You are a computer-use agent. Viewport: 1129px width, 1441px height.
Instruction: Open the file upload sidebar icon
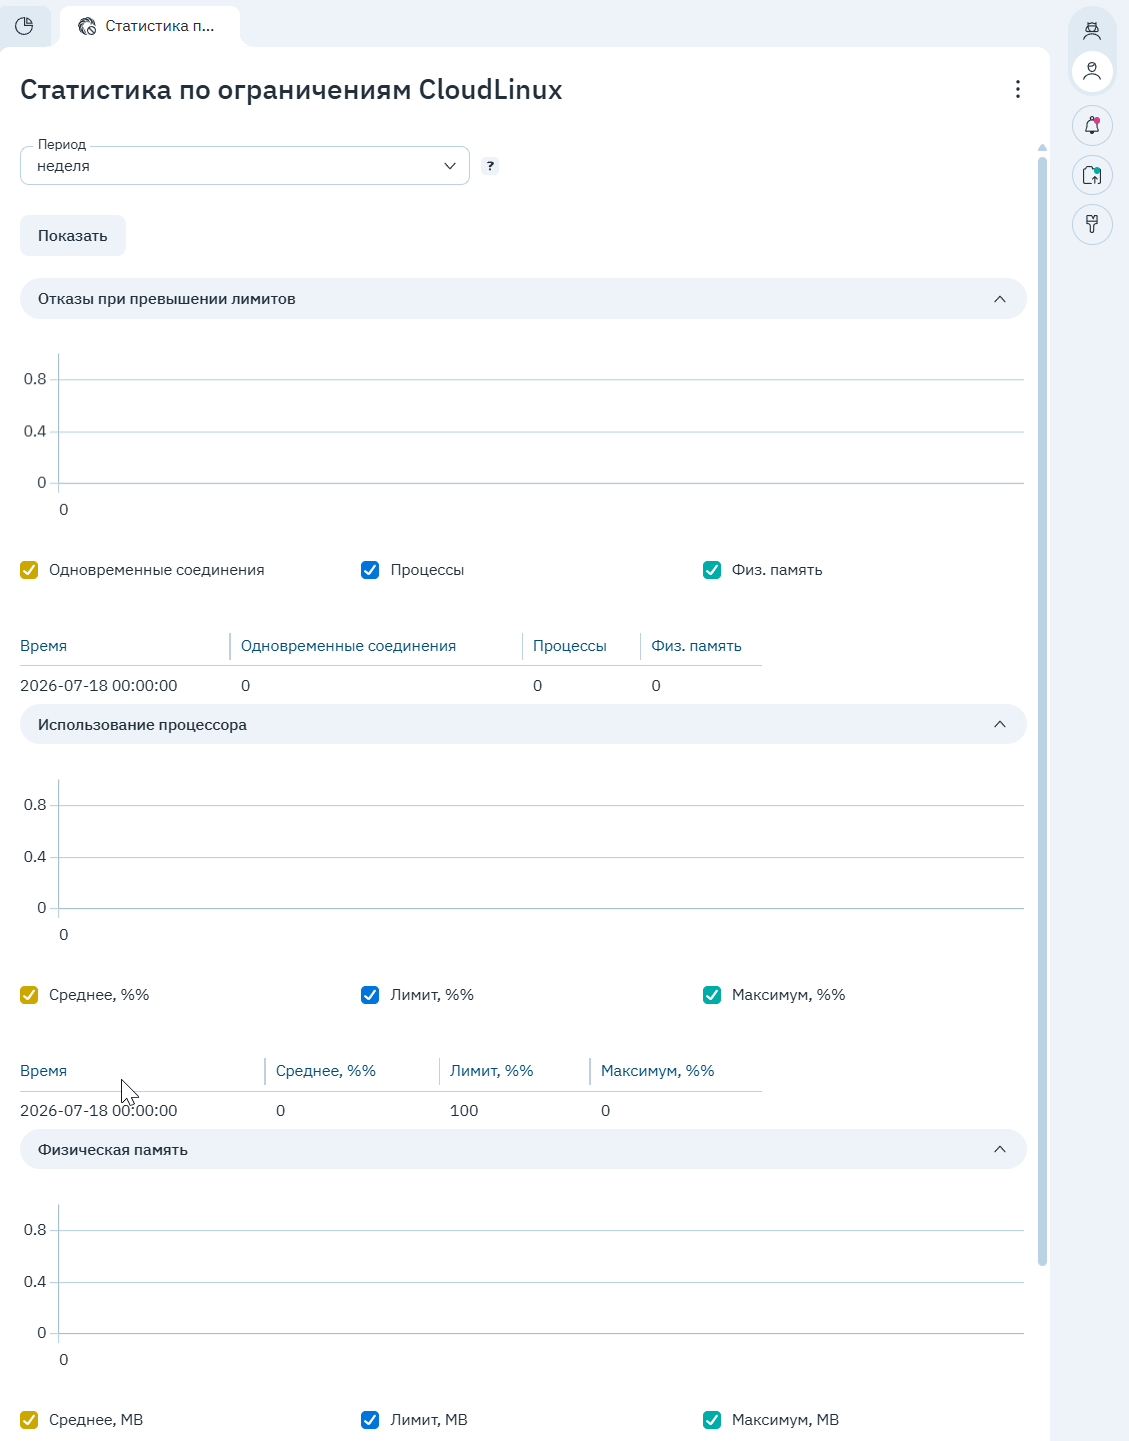tap(1092, 175)
